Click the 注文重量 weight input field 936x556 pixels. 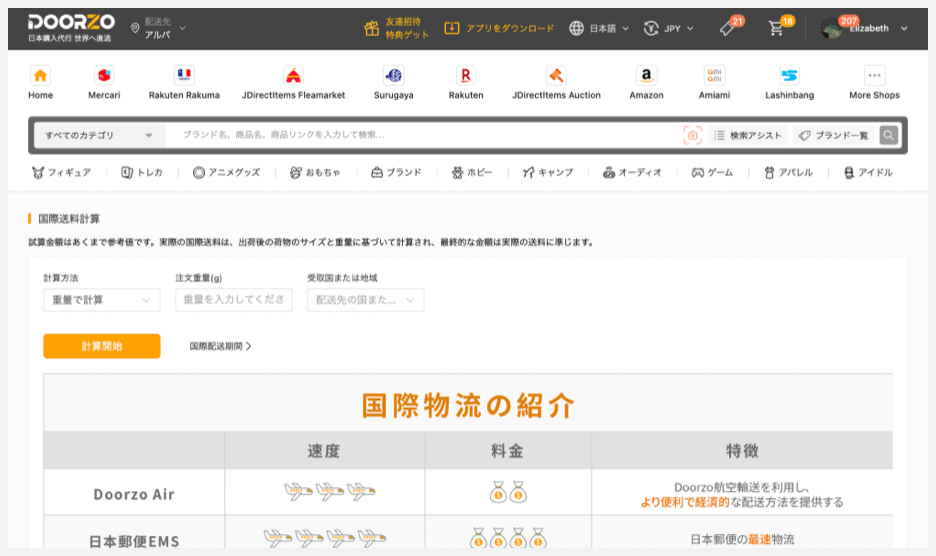233,300
